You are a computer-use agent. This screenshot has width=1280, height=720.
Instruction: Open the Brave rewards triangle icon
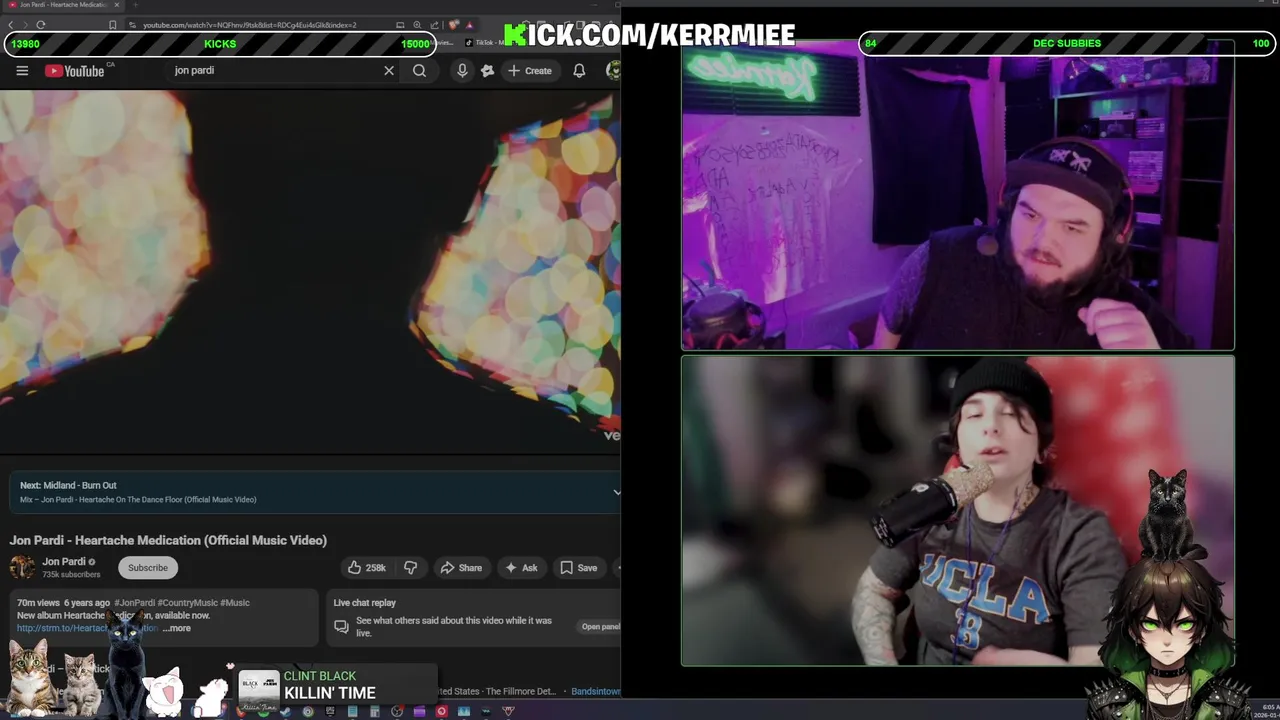click(469, 25)
